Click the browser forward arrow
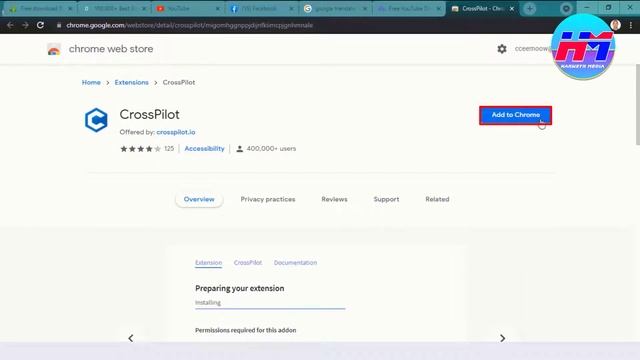Image resolution: width=640 pixels, height=360 pixels. (x=25, y=25)
